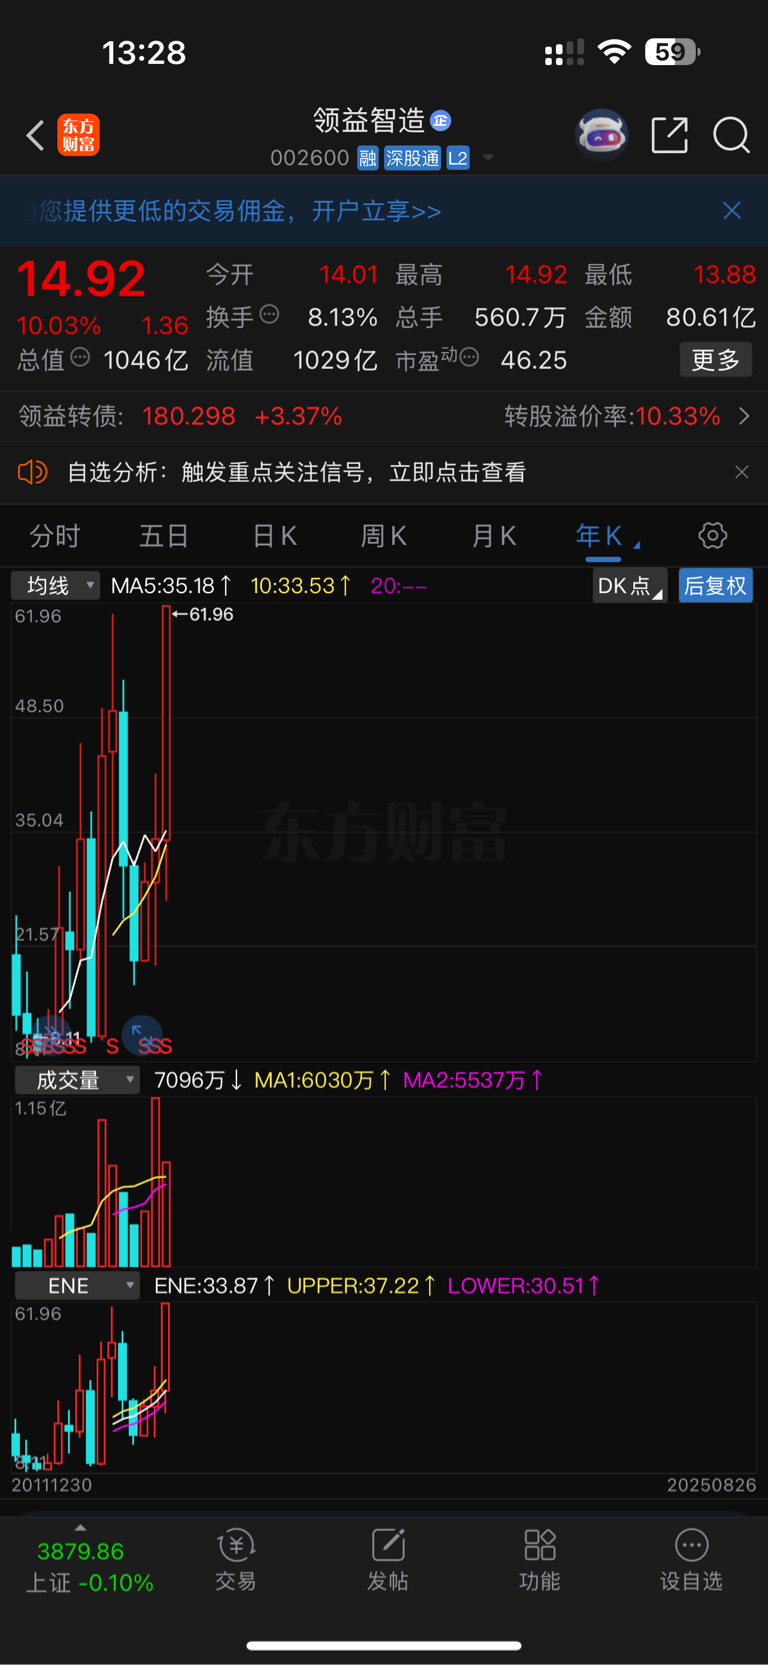Open the search magnifier icon

click(731, 135)
